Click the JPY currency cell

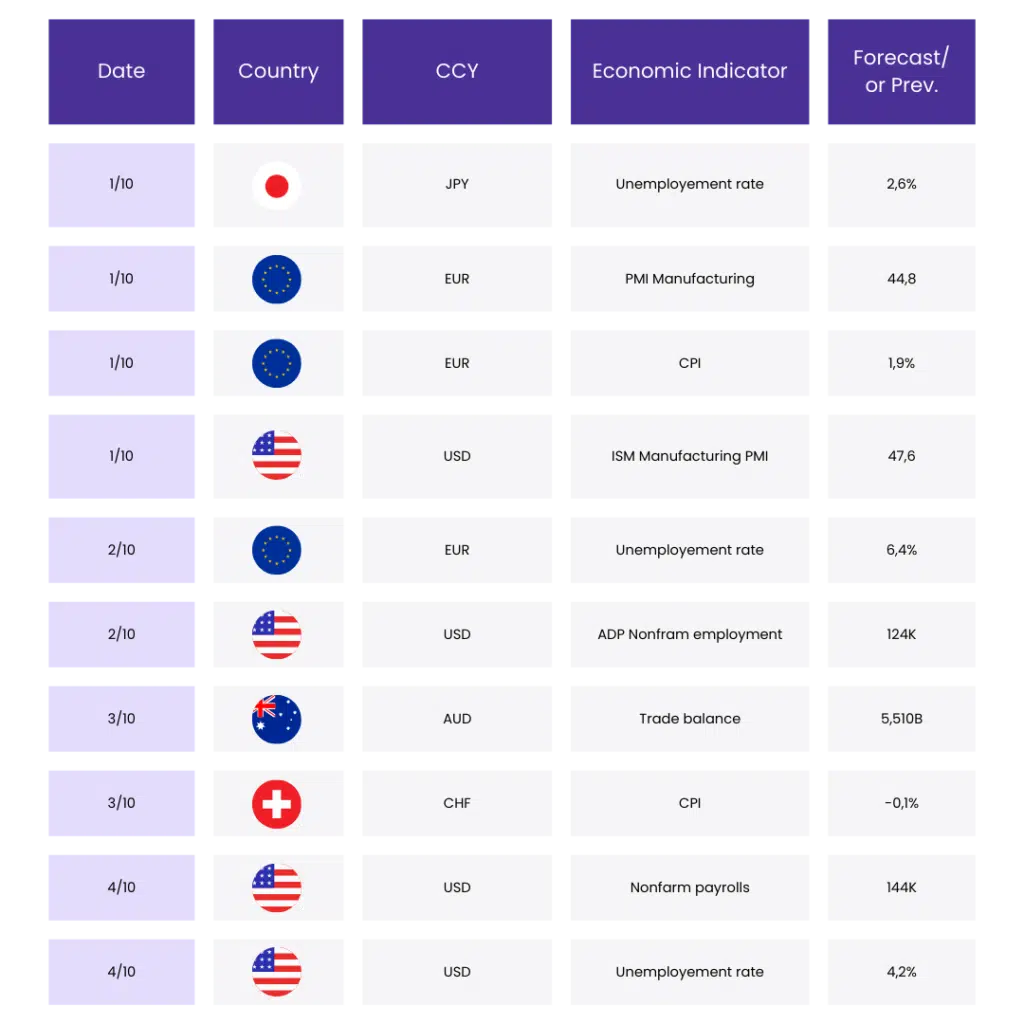click(457, 185)
